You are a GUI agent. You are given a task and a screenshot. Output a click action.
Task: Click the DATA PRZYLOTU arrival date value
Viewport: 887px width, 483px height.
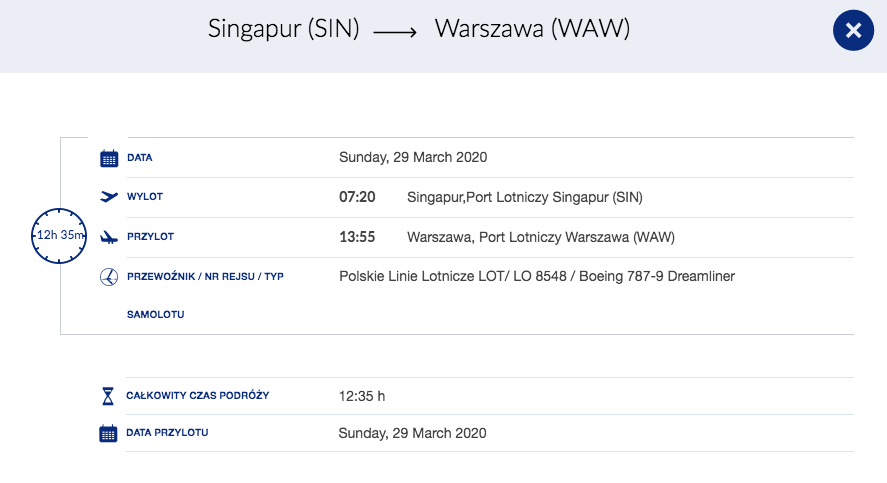pyautogui.click(x=412, y=433)
